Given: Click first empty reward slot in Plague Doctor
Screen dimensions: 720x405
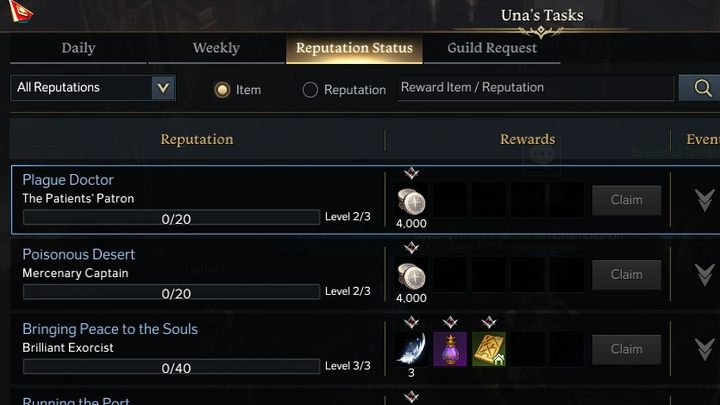Looking at the screenshot, I should click(x=450, y=200).
